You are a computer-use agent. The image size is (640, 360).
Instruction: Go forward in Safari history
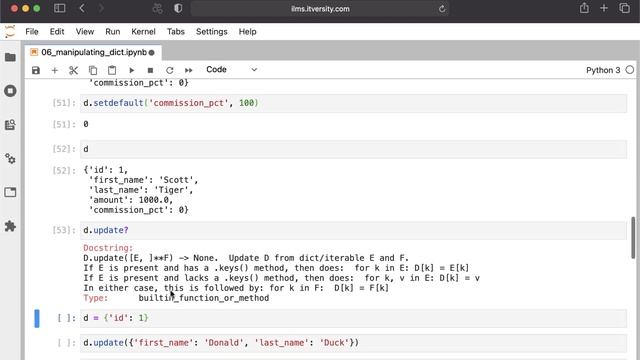[101, 8]
